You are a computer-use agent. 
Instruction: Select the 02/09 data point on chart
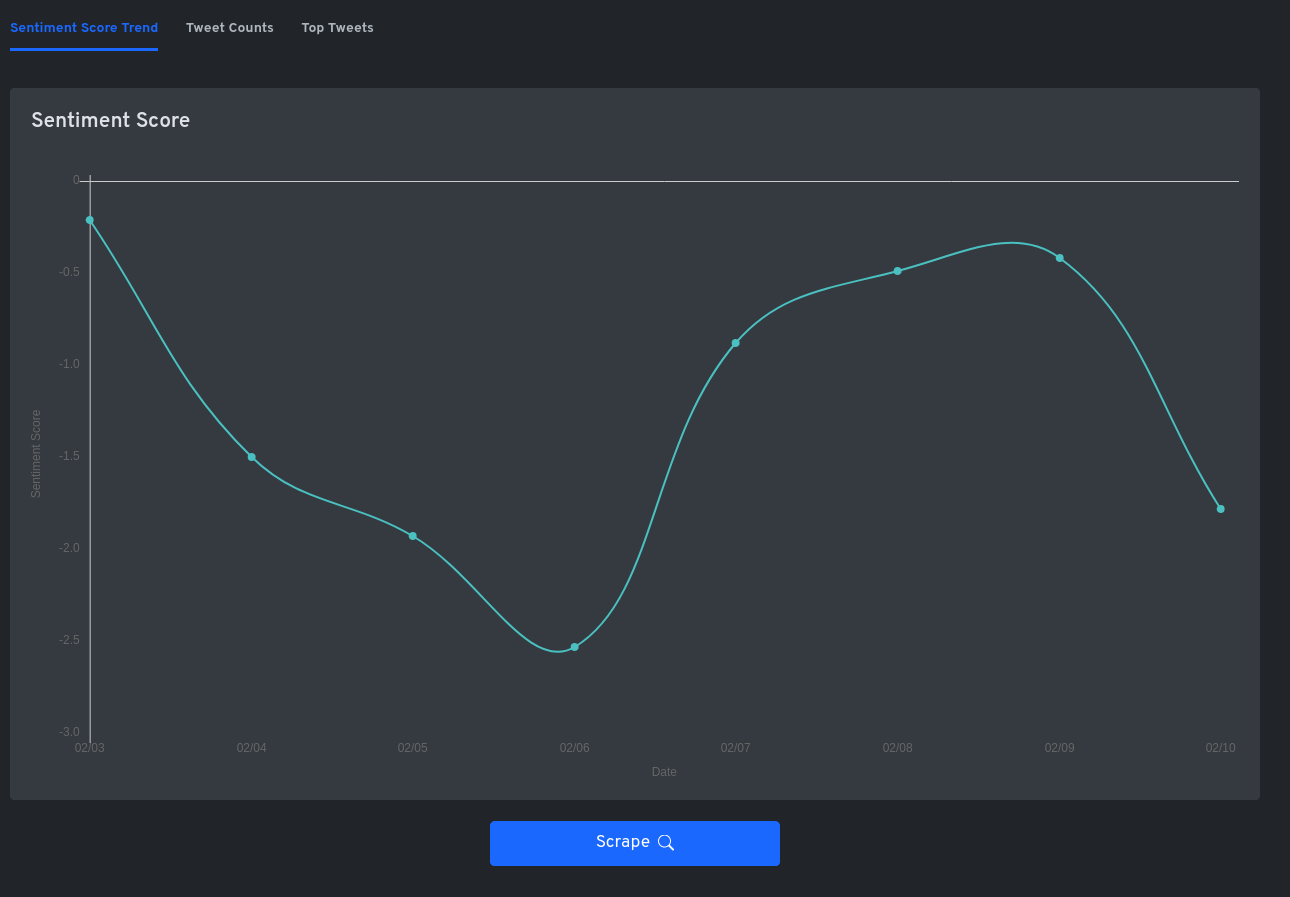1060,258
